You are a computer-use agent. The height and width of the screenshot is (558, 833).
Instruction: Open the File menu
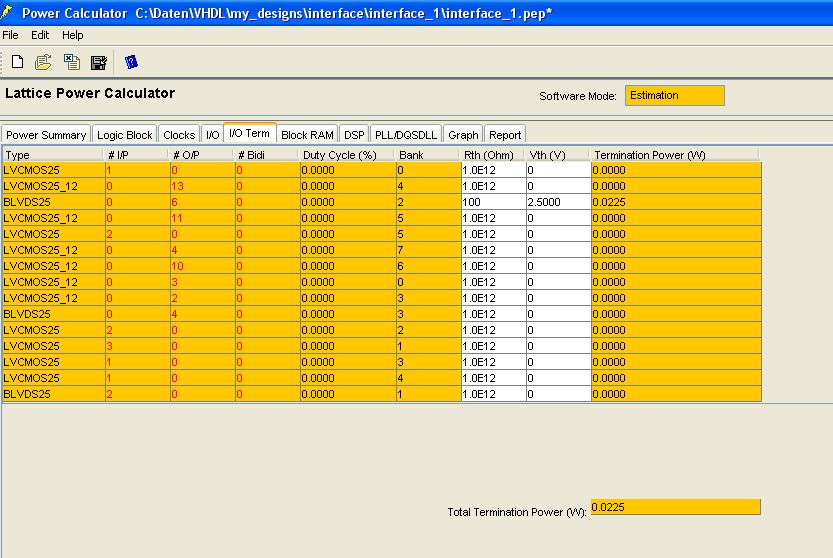pyautogui.click(x=10, y=35)
